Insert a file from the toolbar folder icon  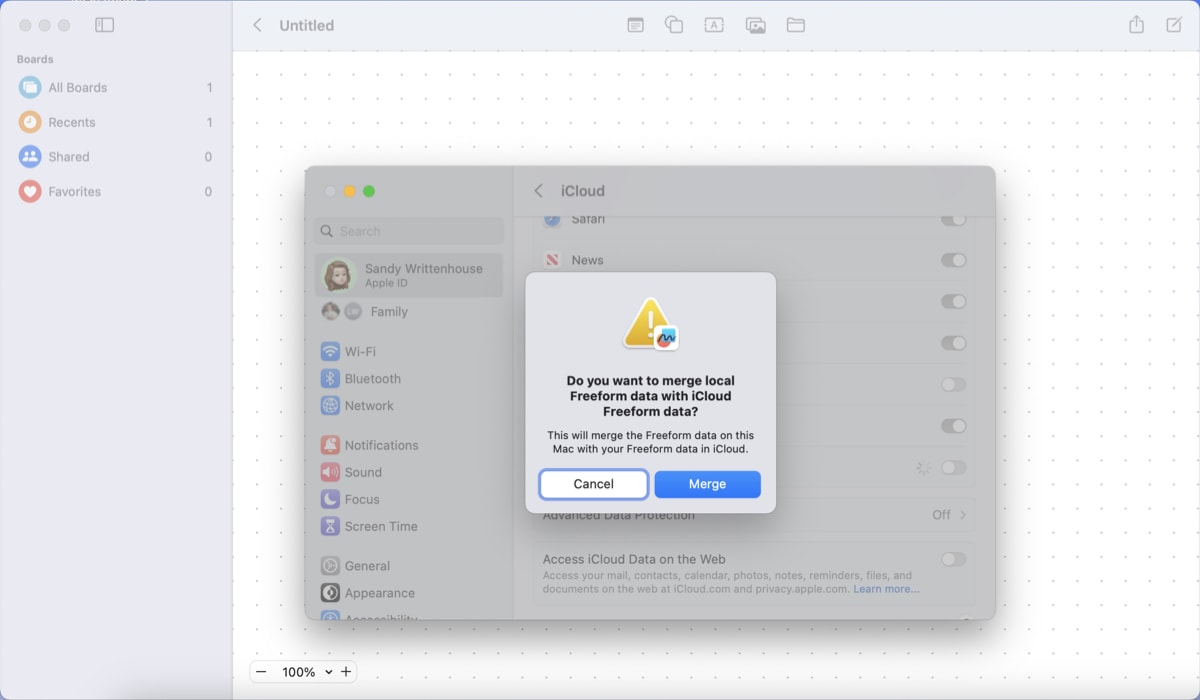795,25
